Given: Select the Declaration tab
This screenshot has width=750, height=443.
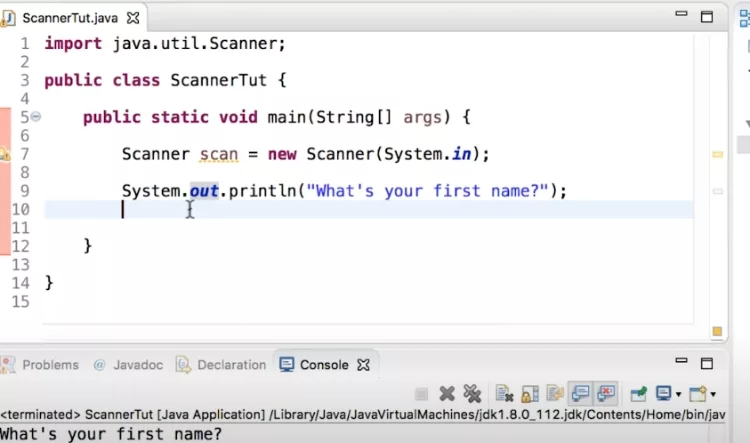Looking at the screenshot, I should tap(222, 365).
